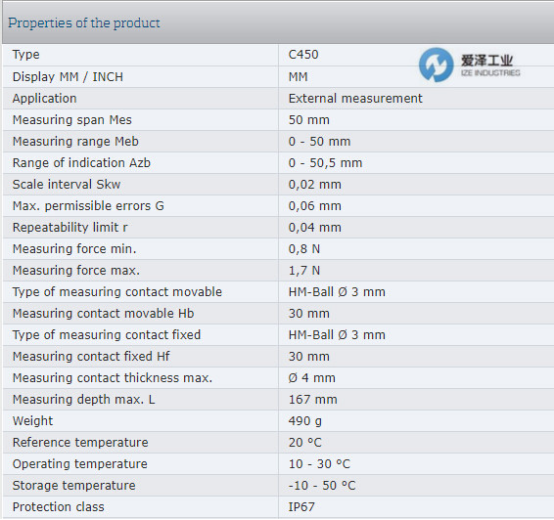554x520 pixels.
Task: Select the C450 type value
Action: tap(303, 54)
